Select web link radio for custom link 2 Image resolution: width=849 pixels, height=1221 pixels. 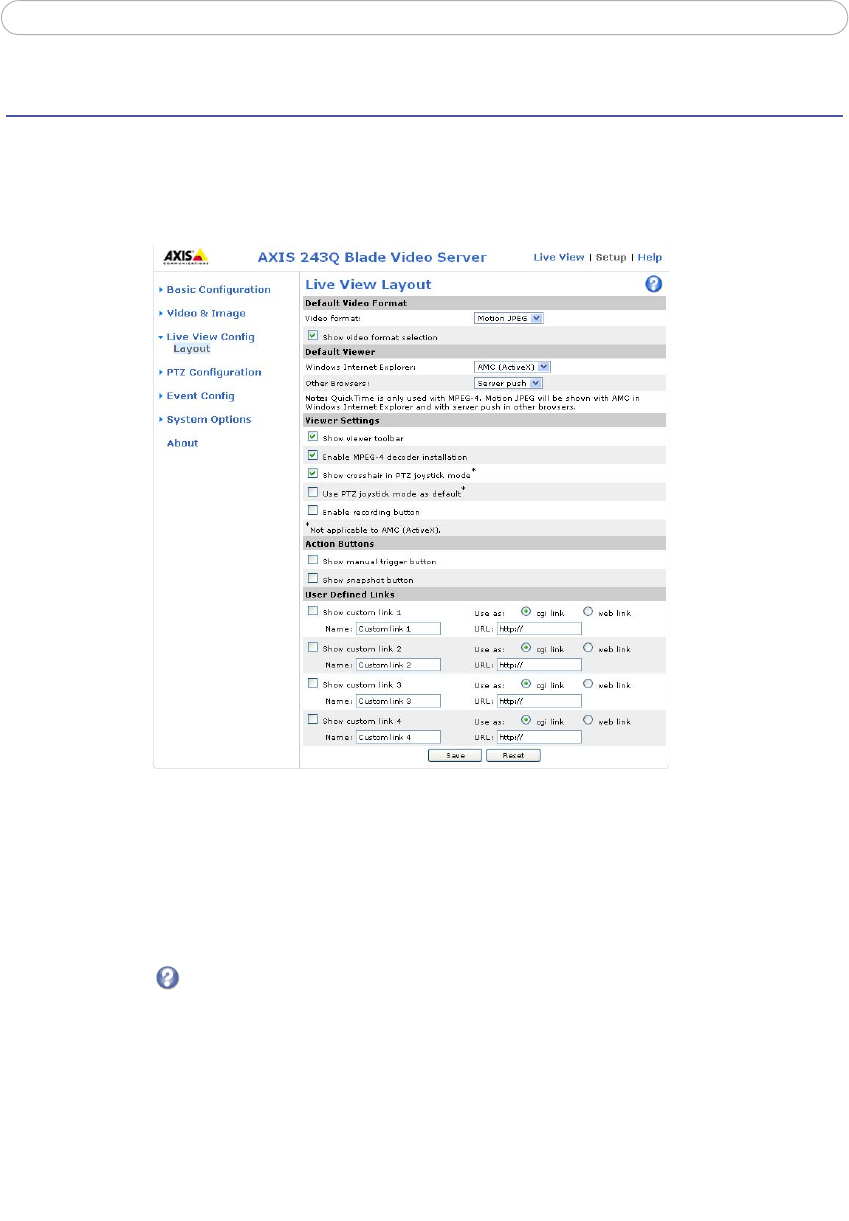[x=588, y=647]
